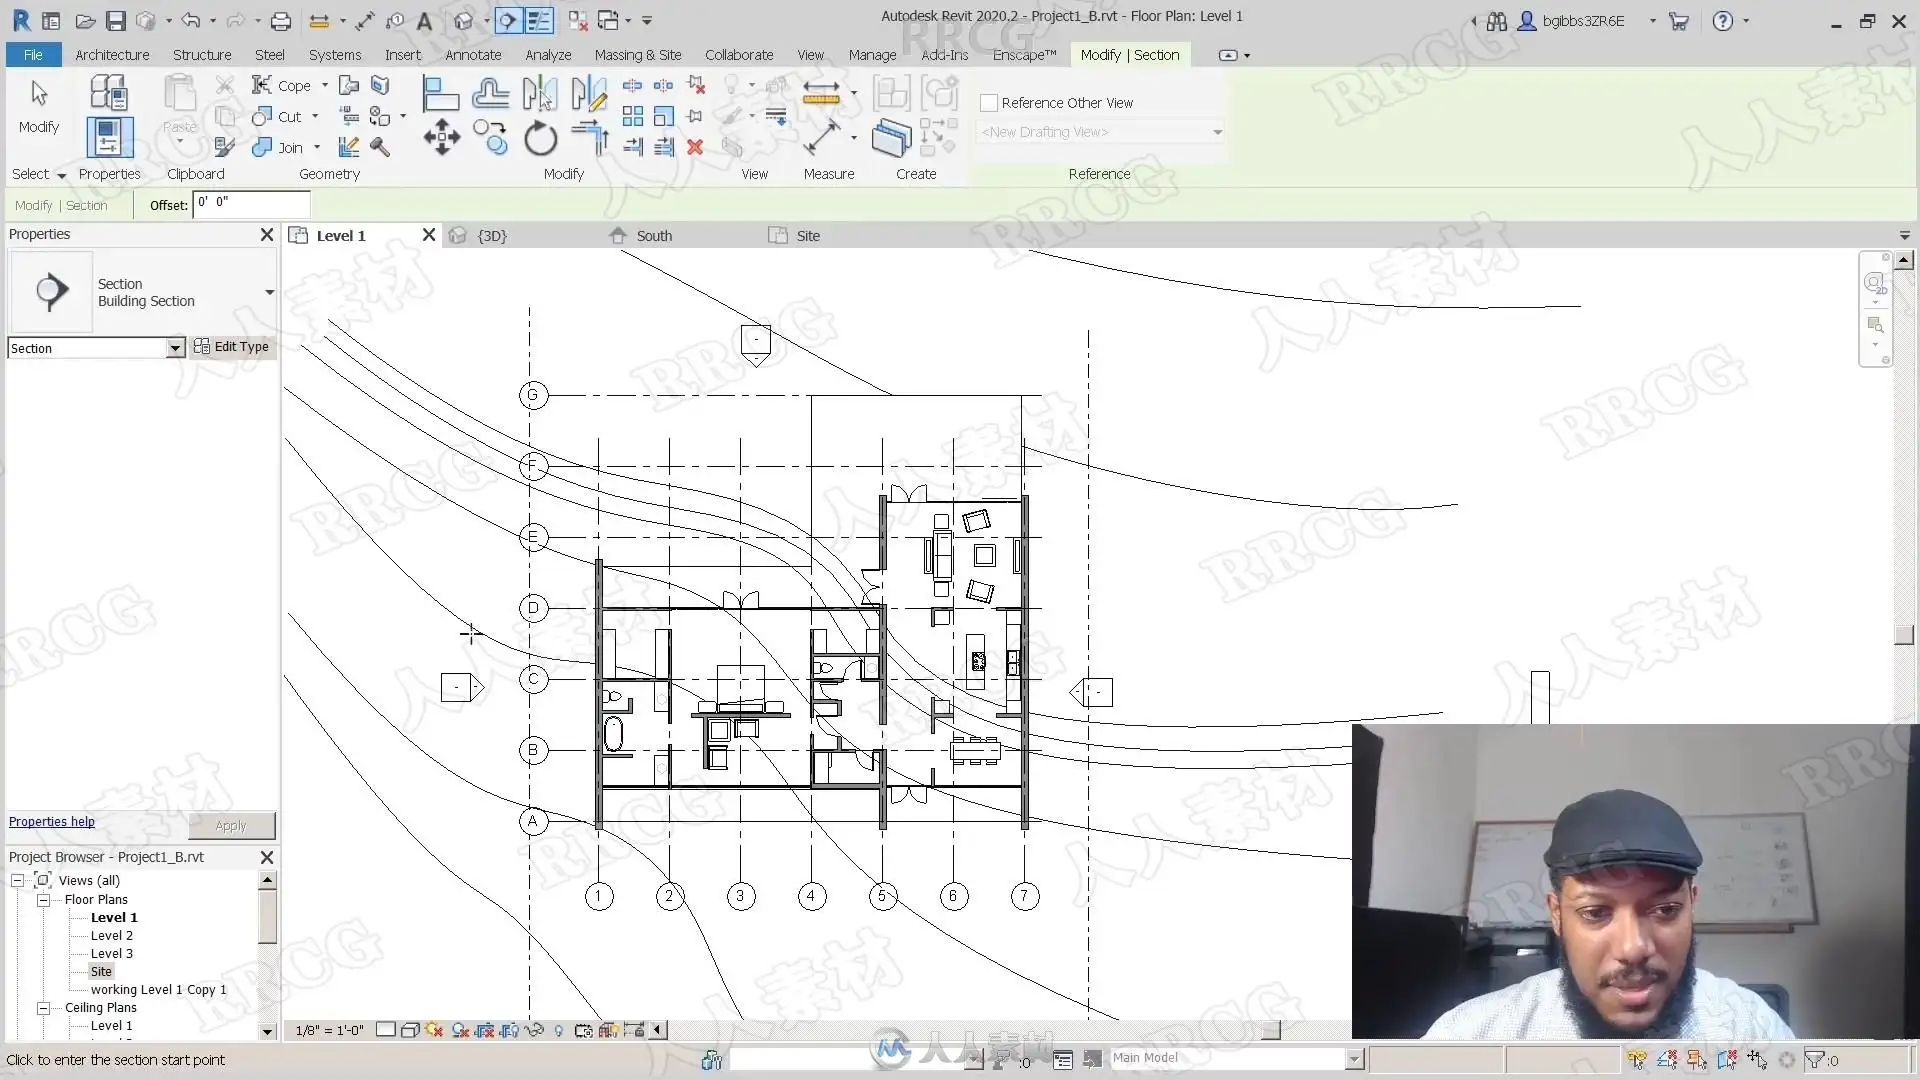Click the Trim/Extend to Corner icon

pos(591,137)
